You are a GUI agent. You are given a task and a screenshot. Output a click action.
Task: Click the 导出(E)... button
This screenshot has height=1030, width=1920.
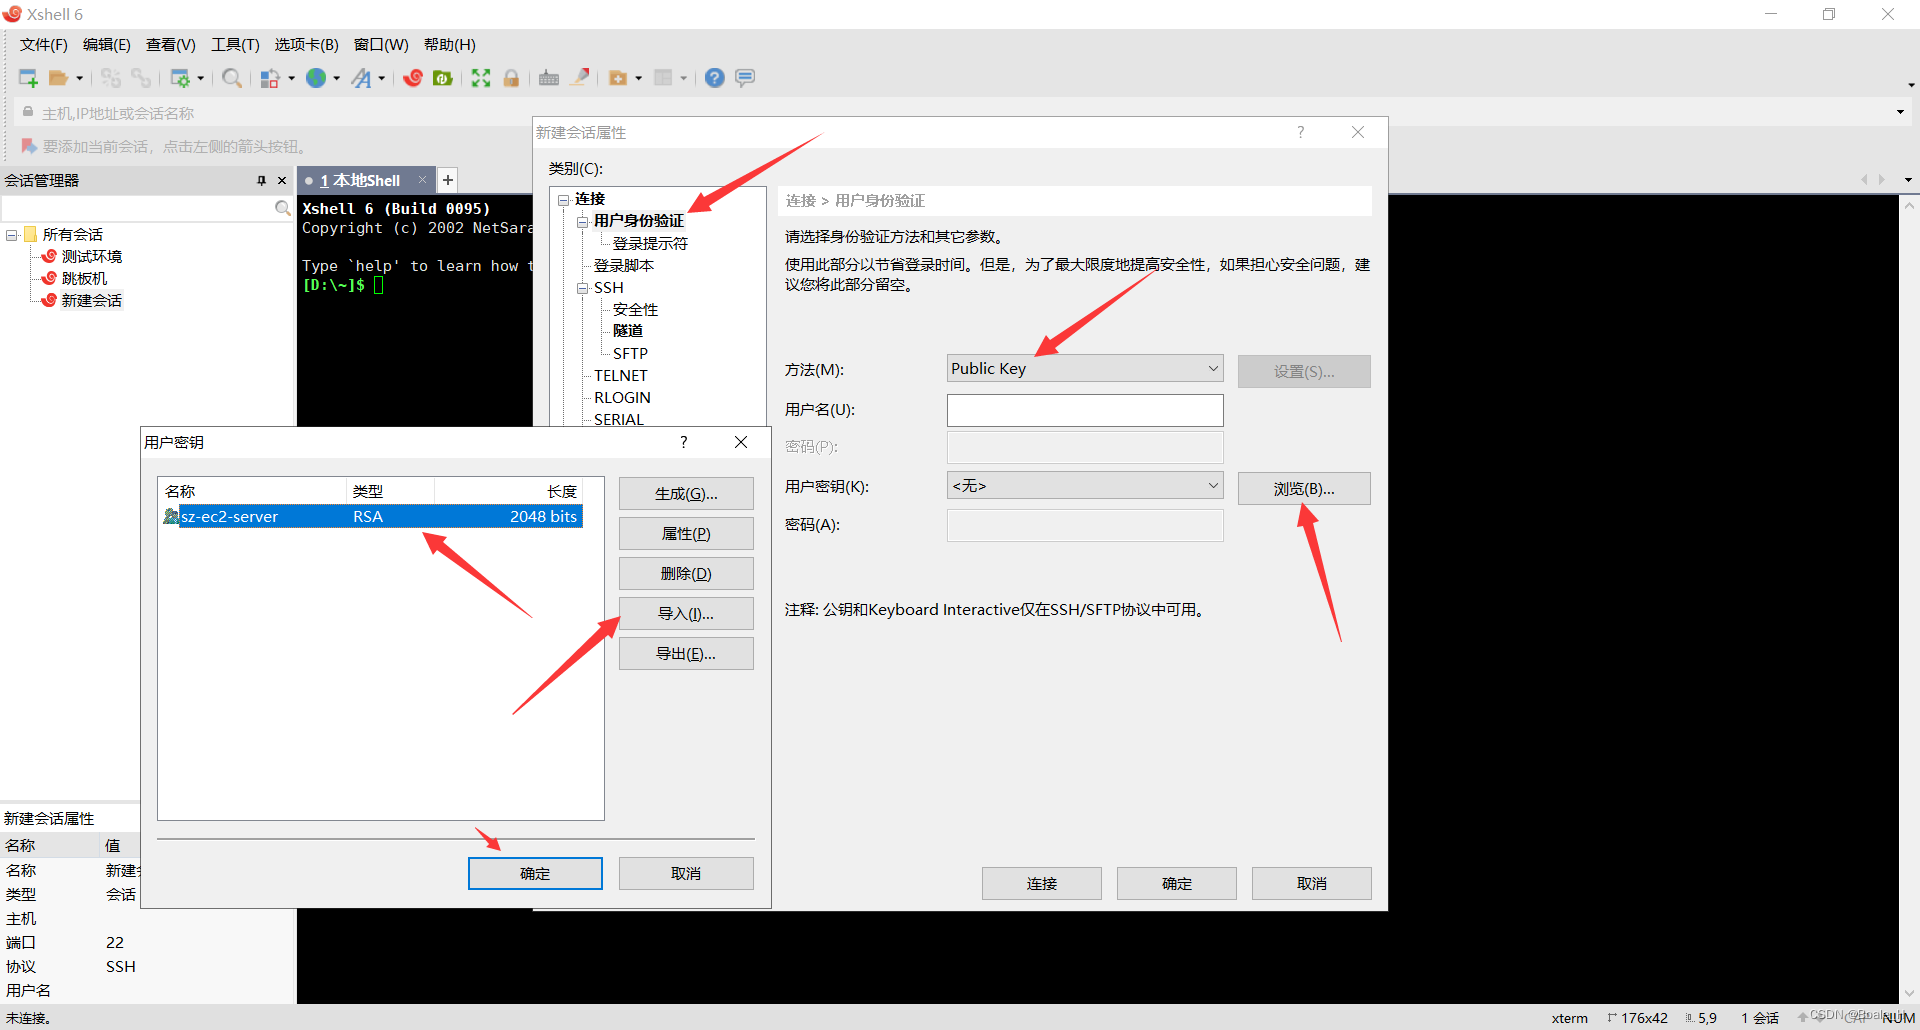click(686, 654)
